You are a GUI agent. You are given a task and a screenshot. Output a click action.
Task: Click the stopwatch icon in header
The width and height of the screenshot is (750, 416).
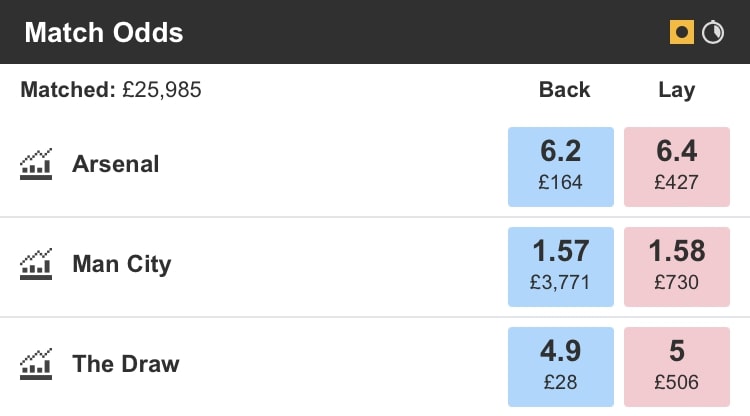point(713,32)
